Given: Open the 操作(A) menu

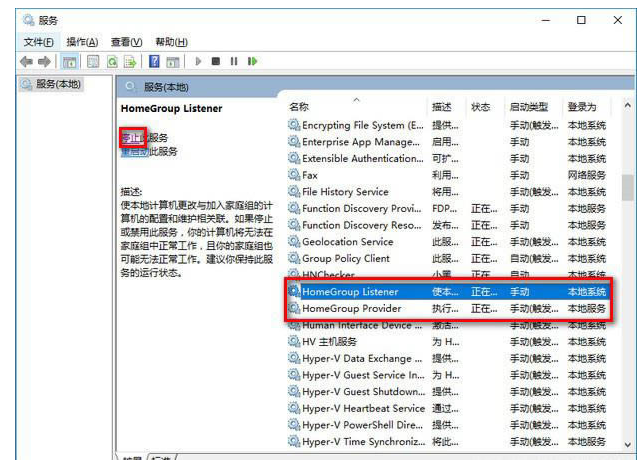Looking at the screenshot, I should point(82,42).
